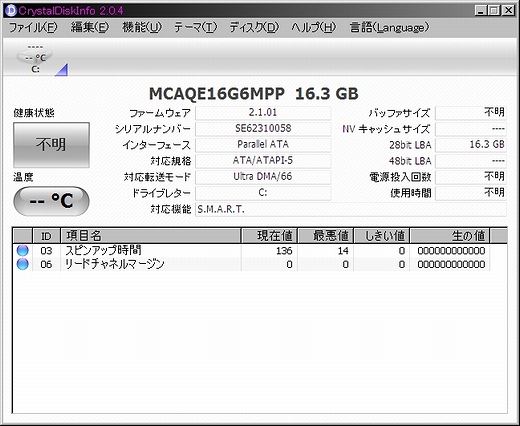Click the 現在値 column header
Screen dimensions: 520x426
pyautogui.click(x=269, y=236)
